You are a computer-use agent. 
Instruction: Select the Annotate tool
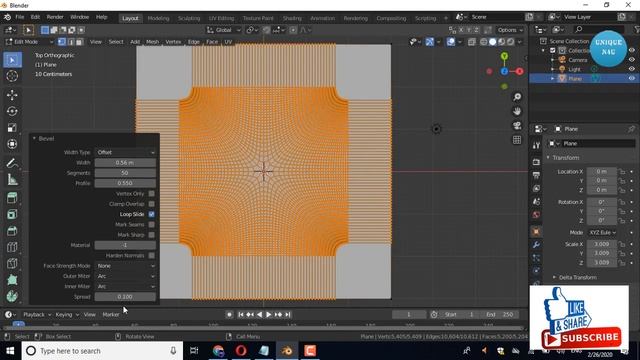(x=12, y=163)
